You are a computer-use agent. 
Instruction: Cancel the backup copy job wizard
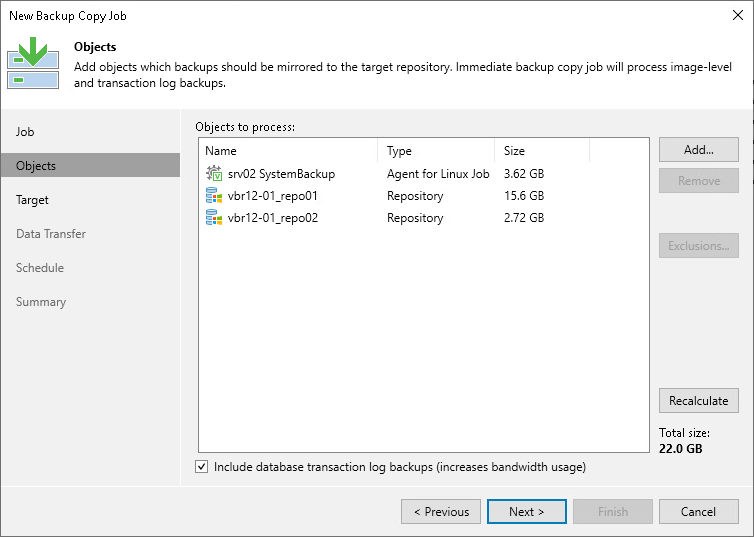[x=699, y=512]
